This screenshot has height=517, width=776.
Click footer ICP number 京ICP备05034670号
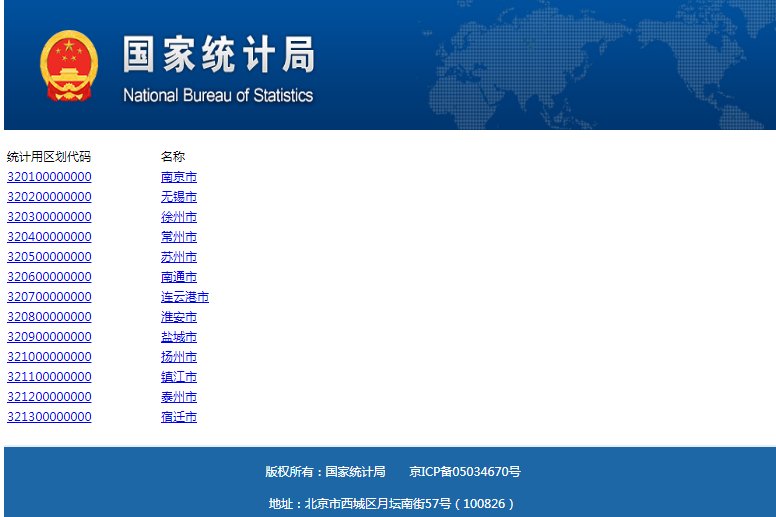pyautogui.click(x=465, y=471)
